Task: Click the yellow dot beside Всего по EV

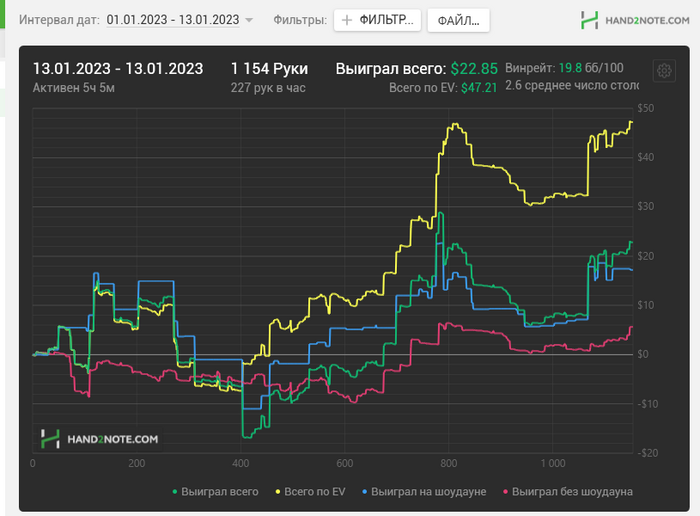Action: [278, 492]
